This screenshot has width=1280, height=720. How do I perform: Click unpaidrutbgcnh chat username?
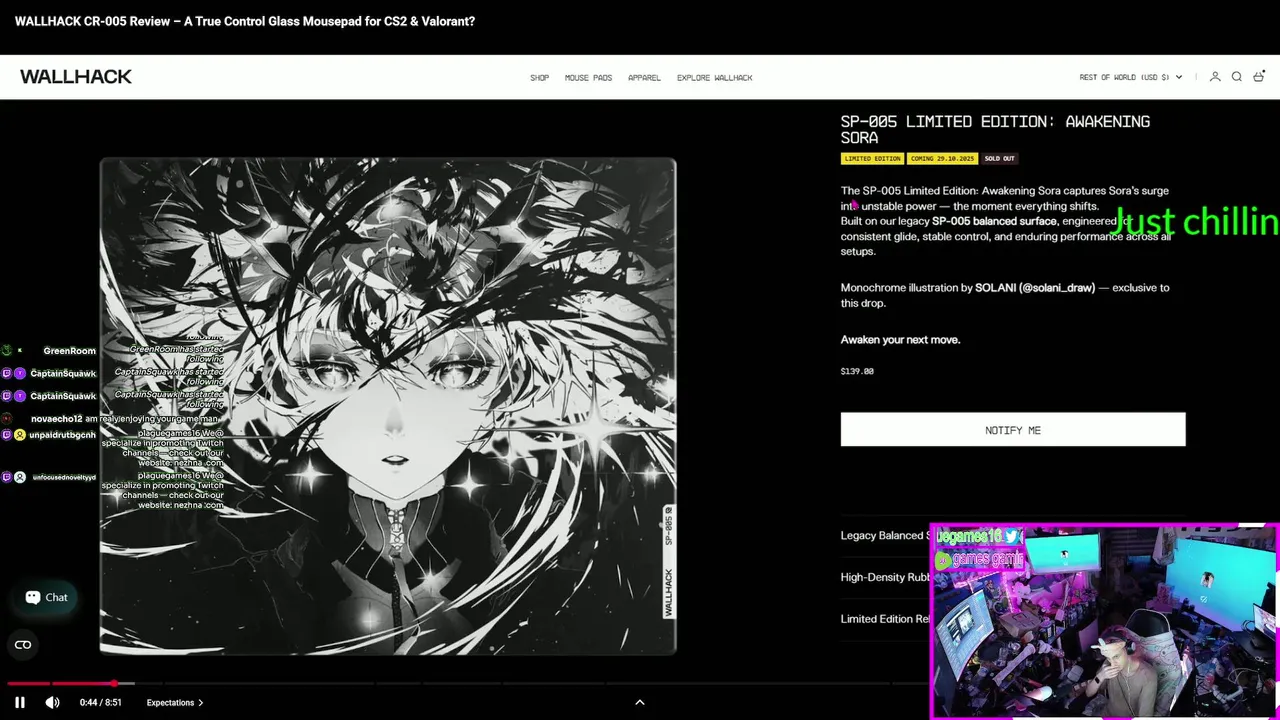[62, 435]
